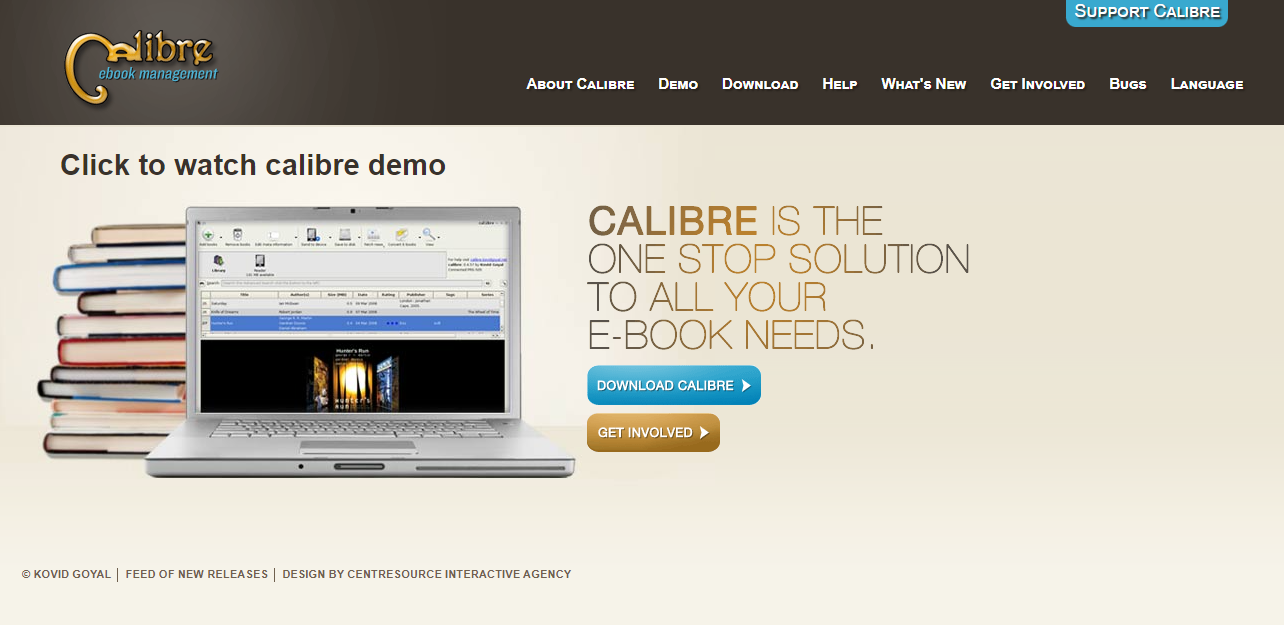This screenshot has height=625, width=1284.
Task: Click the orange Get Involved button
Action: pos(653,433)
